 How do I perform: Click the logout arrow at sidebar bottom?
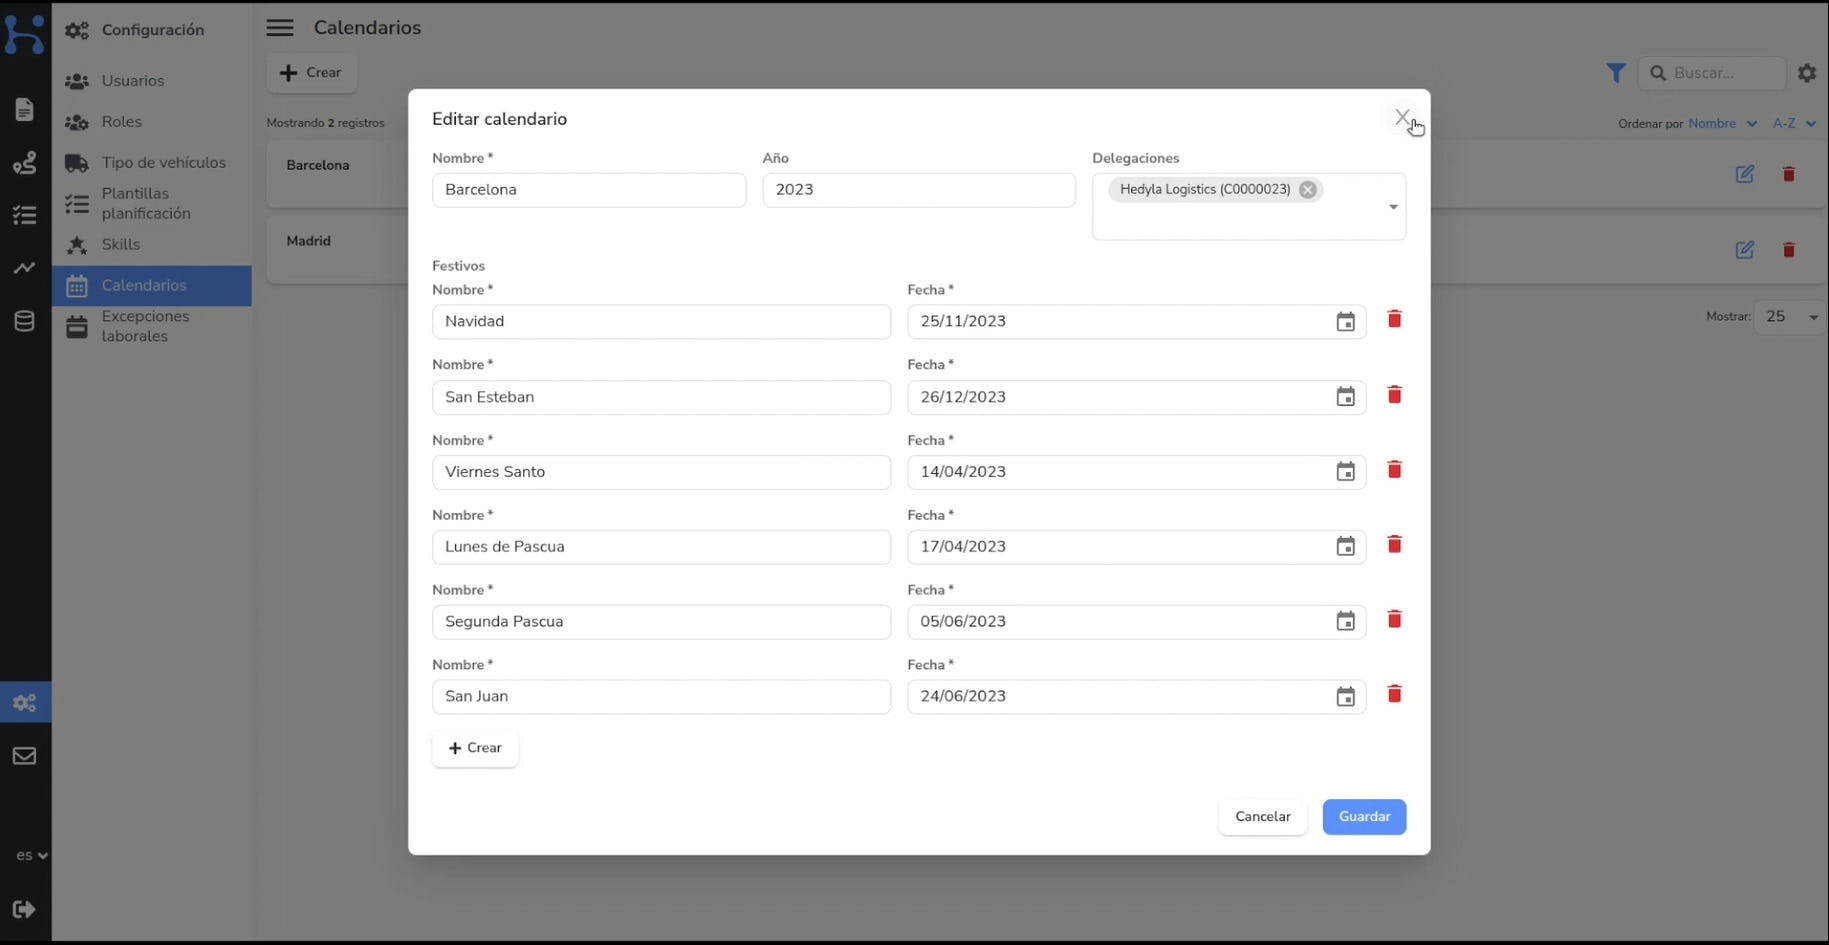pos(24,909)
